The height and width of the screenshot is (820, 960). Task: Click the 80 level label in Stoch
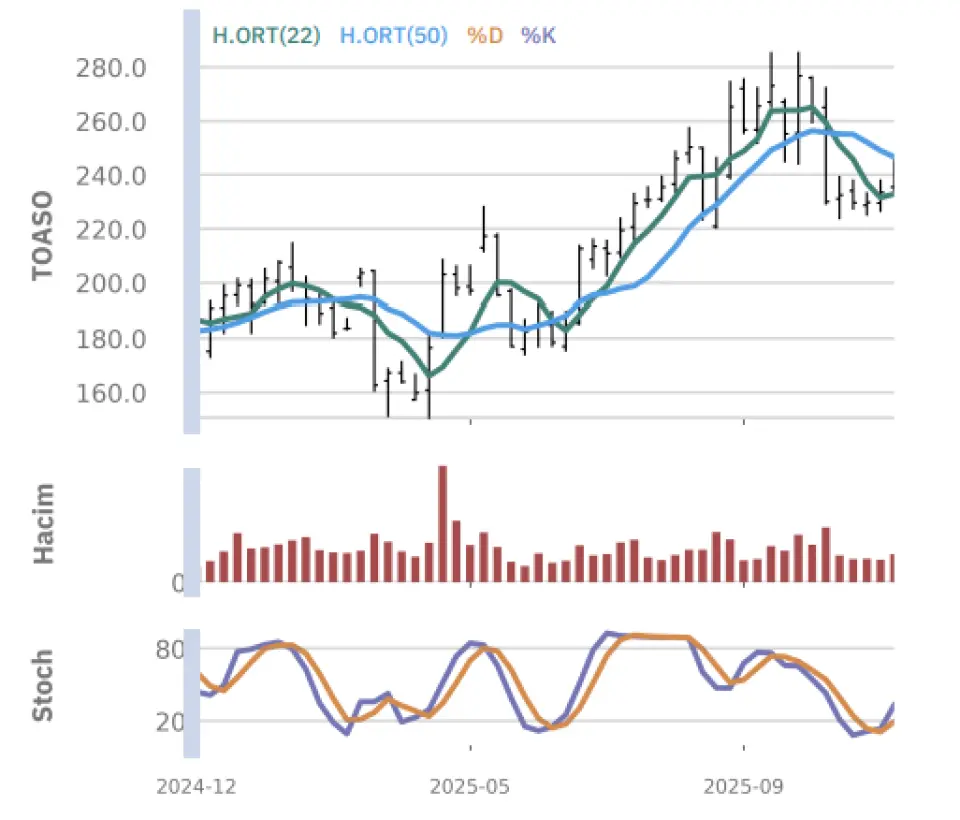[x=170, y=649]
